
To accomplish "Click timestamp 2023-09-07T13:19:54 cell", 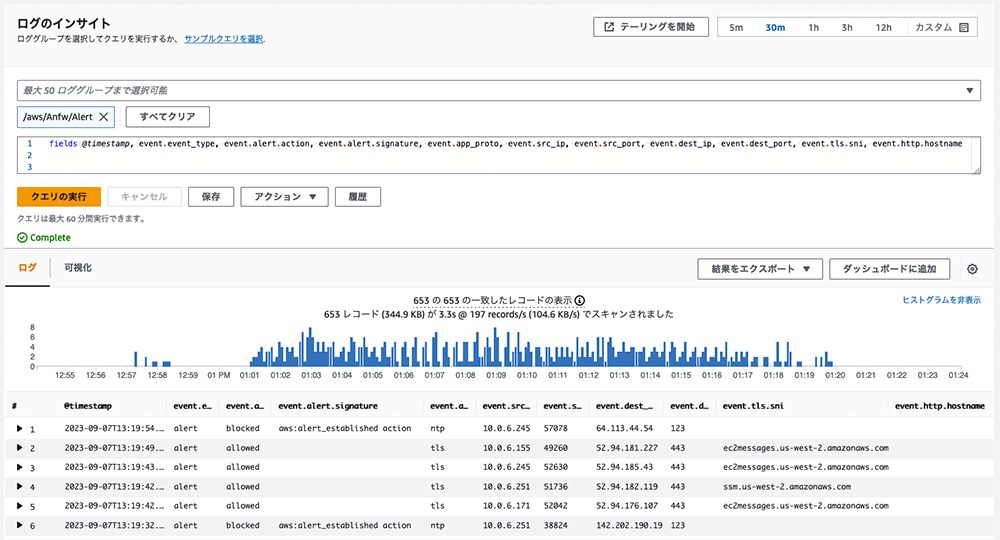I will point(114,428).
